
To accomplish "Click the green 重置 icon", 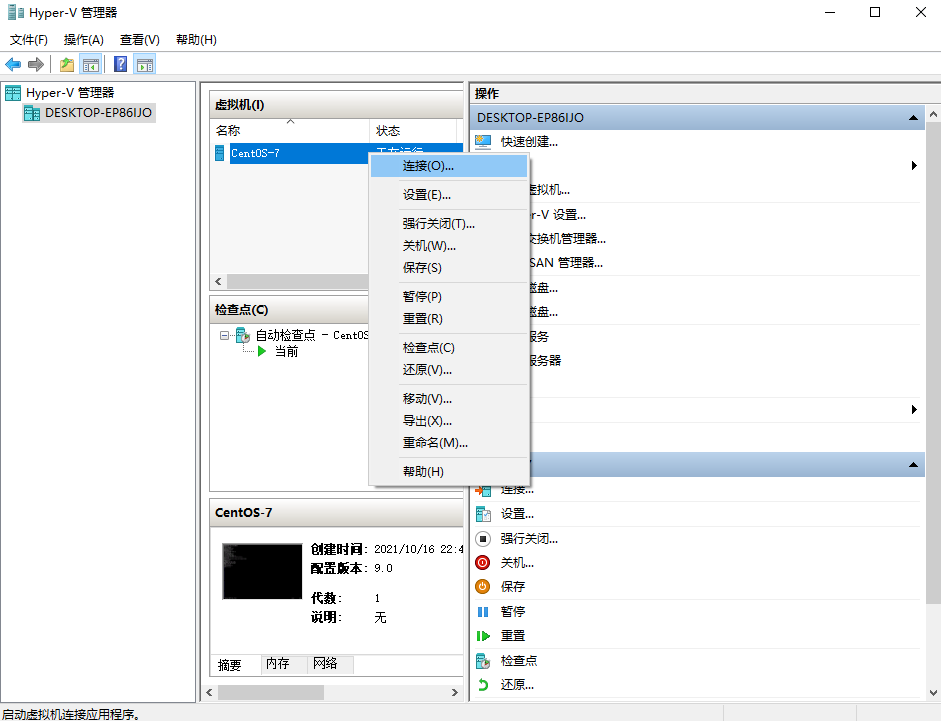I will 483,636.
